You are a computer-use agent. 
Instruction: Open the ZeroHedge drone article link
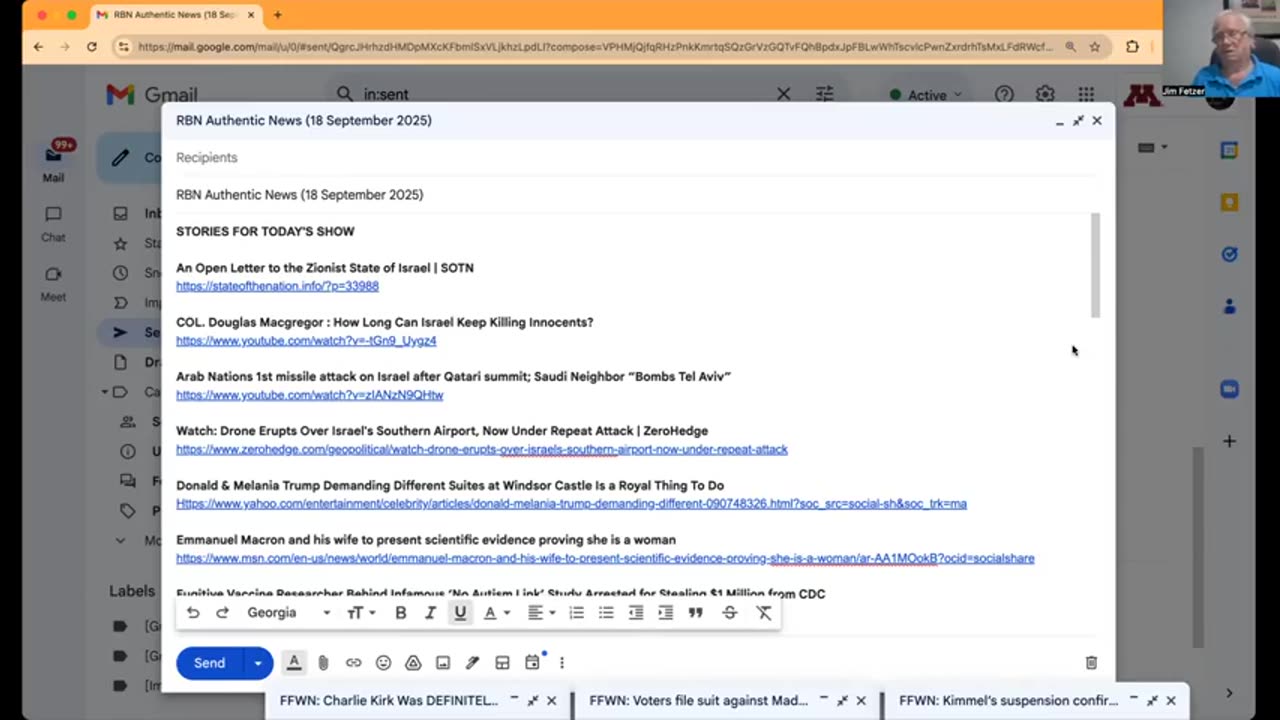482,450
